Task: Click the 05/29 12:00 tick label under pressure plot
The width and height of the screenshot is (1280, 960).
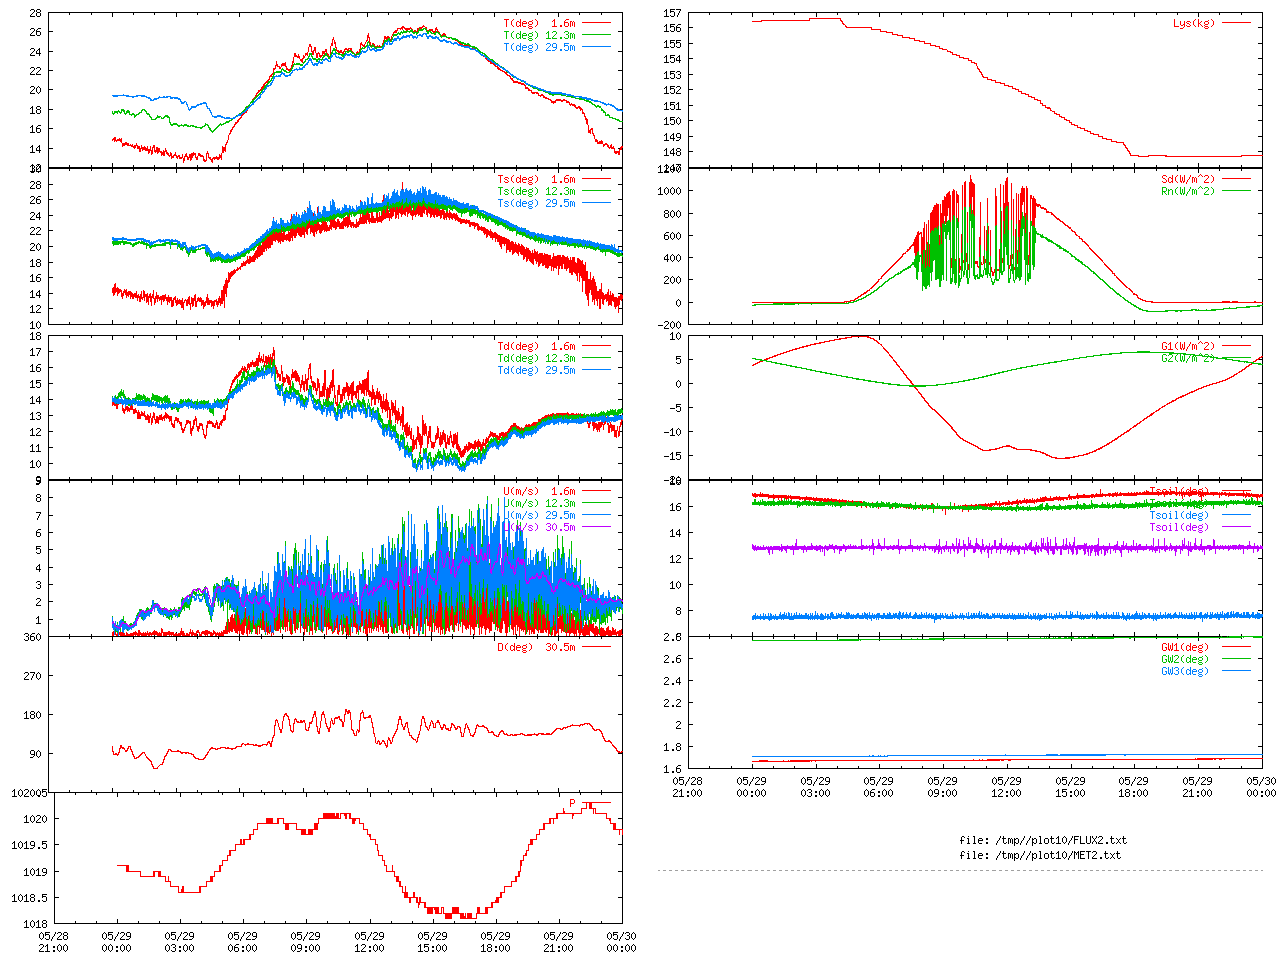Action: 369,942
